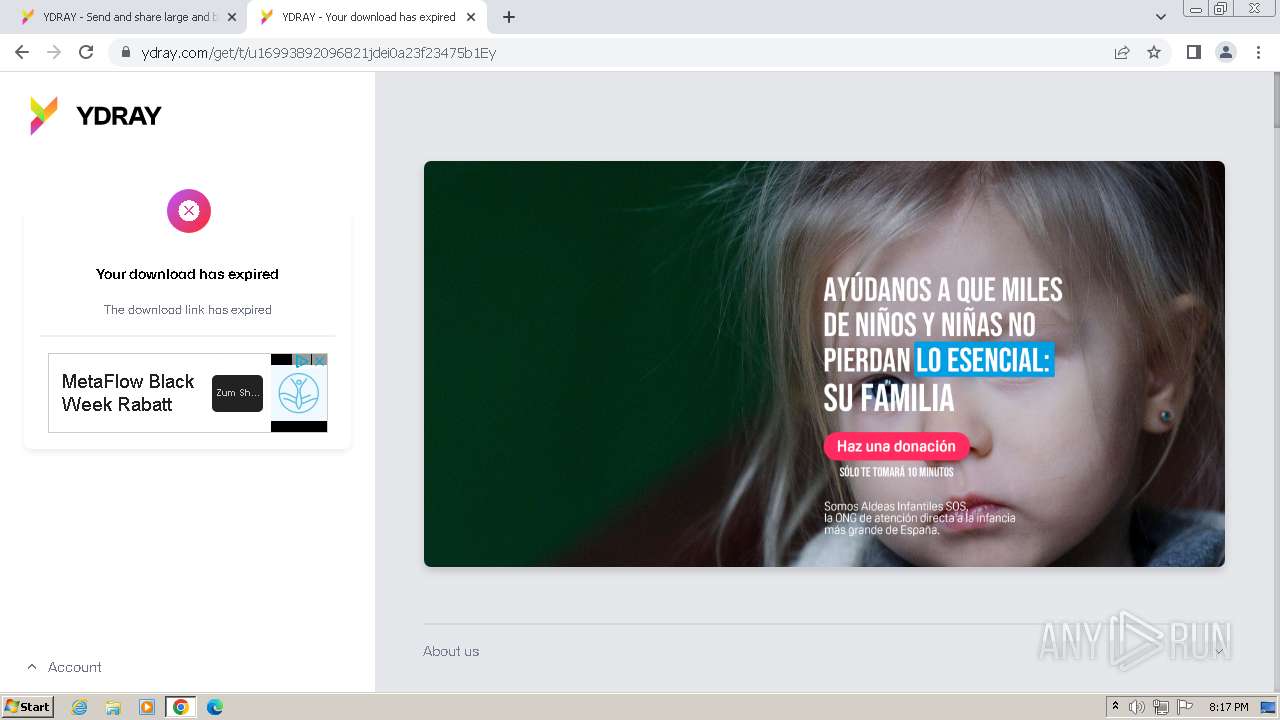Go back to the previous page
This screenshot has height=720, width=1280.
22,52
